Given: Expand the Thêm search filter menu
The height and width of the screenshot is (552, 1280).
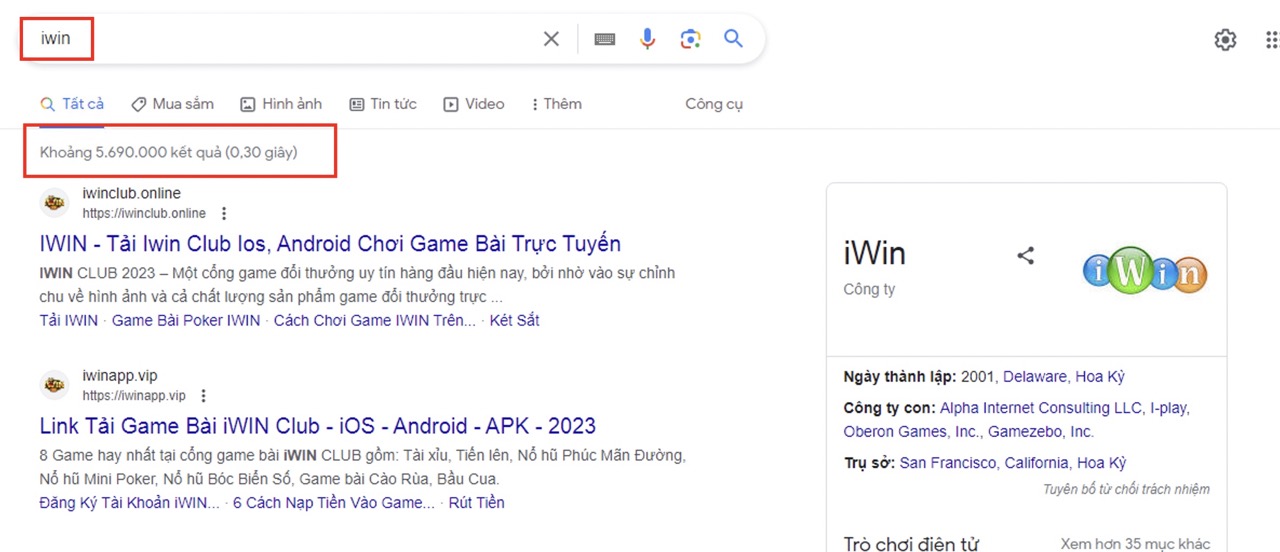Looking at the screenshot, I should pos(556,104).
